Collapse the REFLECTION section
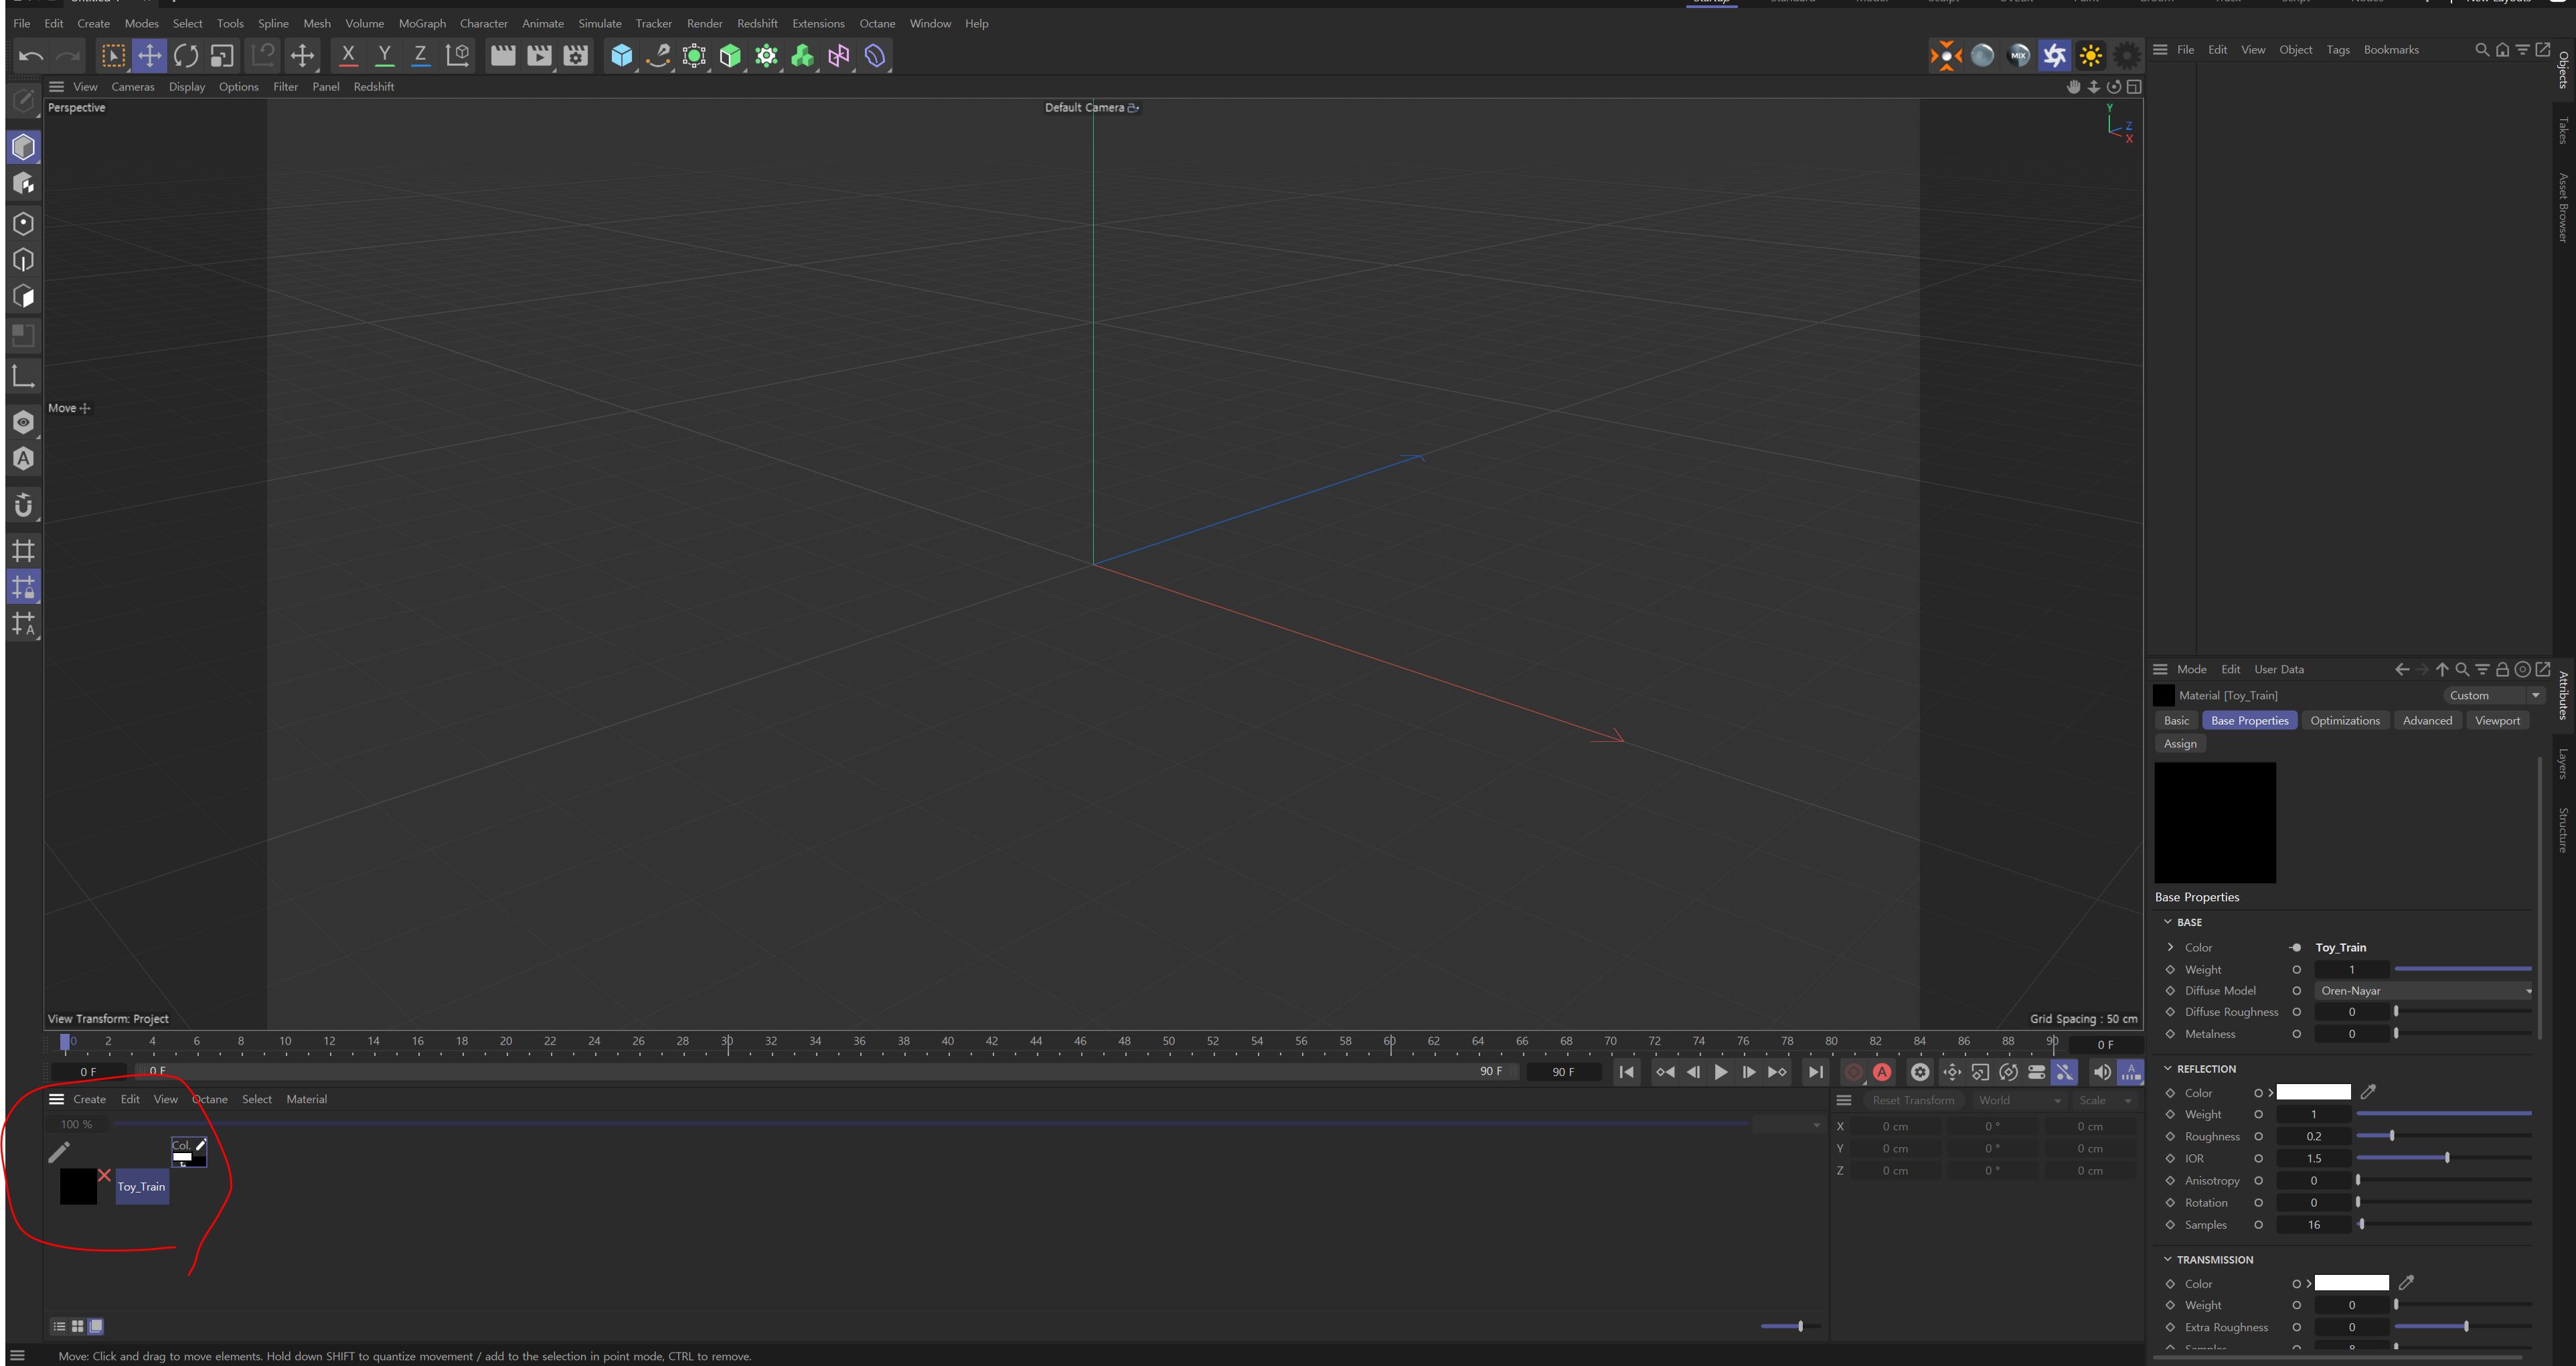Viewport: 2576px width, 1366px height. coord(2168,1069)
